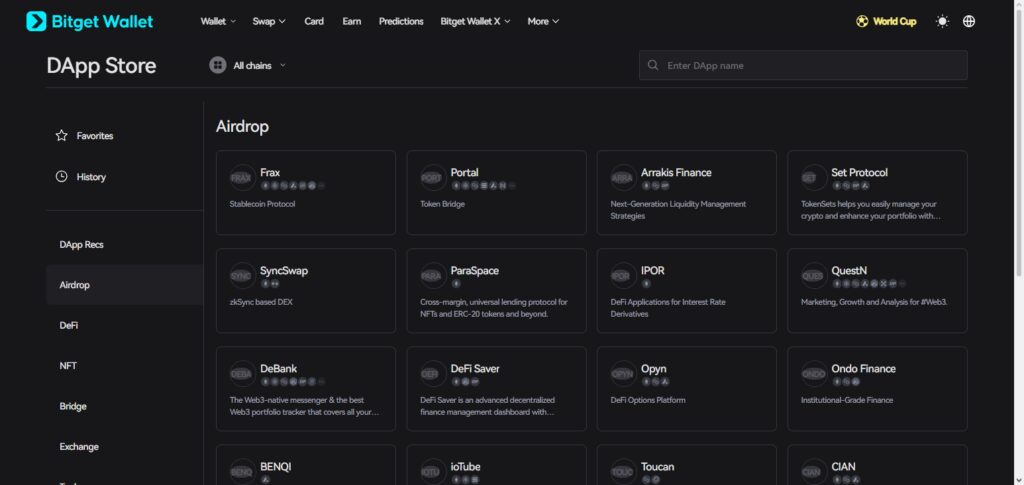This screenshot has height=485, width=1024.
Task: Click the Toucan logo icon
Action: [x=622, y=471]
